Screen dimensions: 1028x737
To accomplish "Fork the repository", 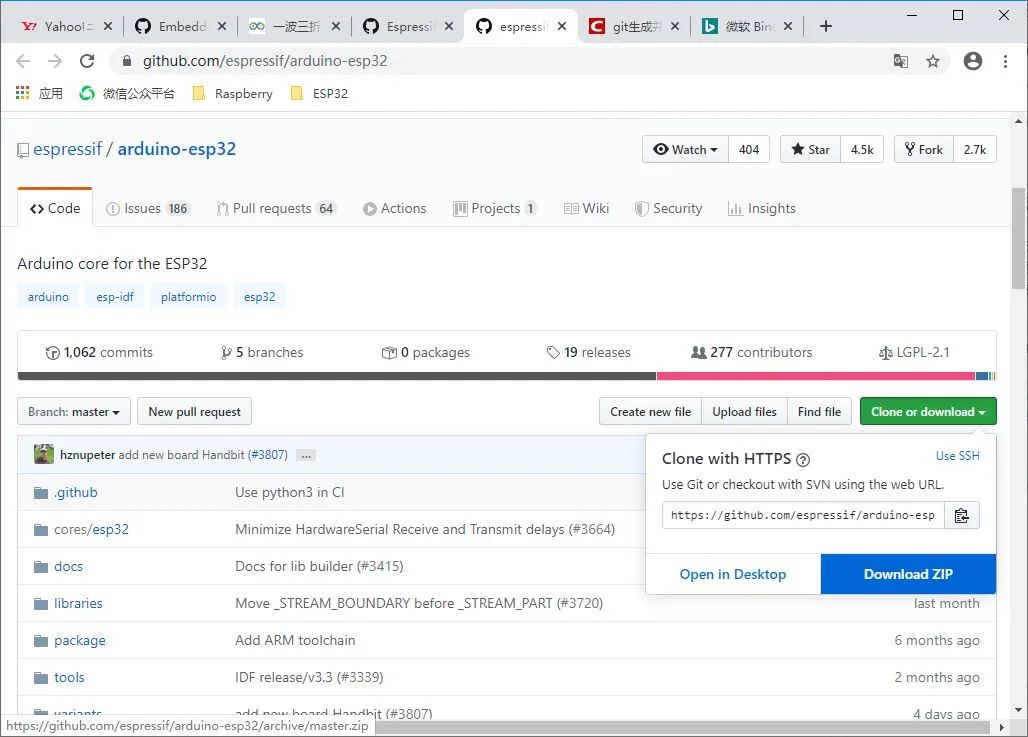I will pos(924,149).
